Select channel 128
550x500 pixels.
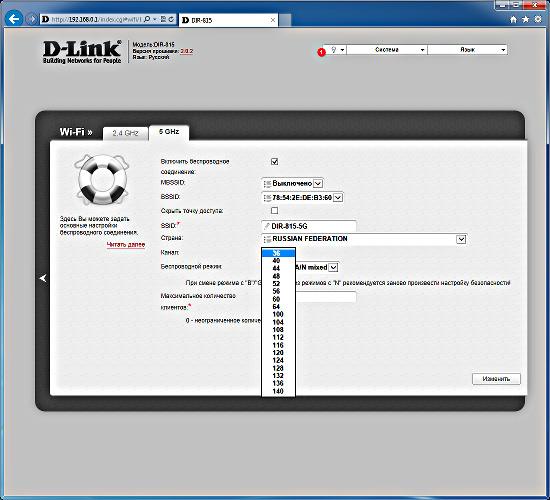coord(278,368)
